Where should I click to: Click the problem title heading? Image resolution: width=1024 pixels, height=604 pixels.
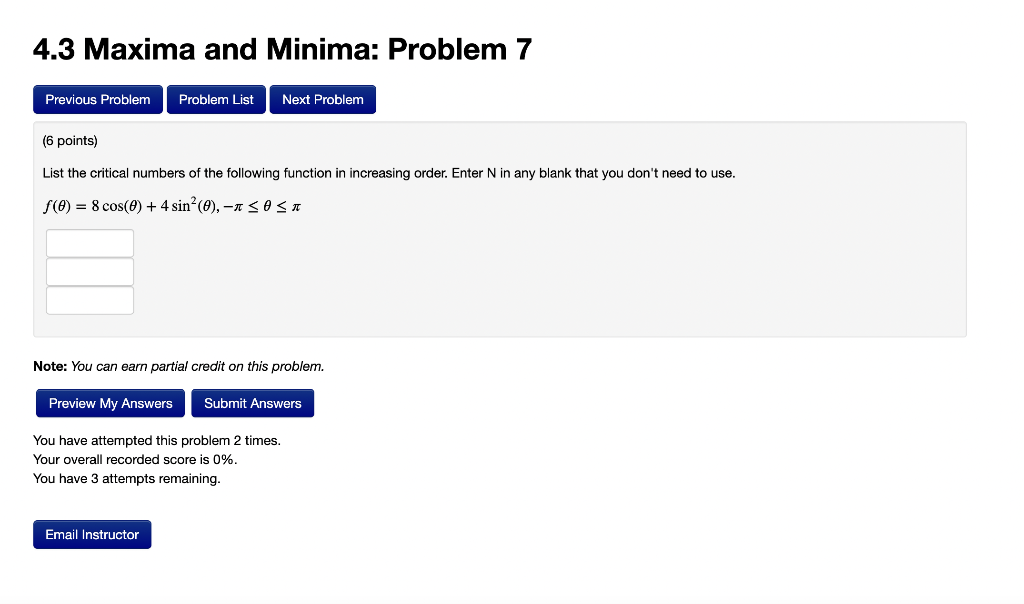tap(283, 48)
